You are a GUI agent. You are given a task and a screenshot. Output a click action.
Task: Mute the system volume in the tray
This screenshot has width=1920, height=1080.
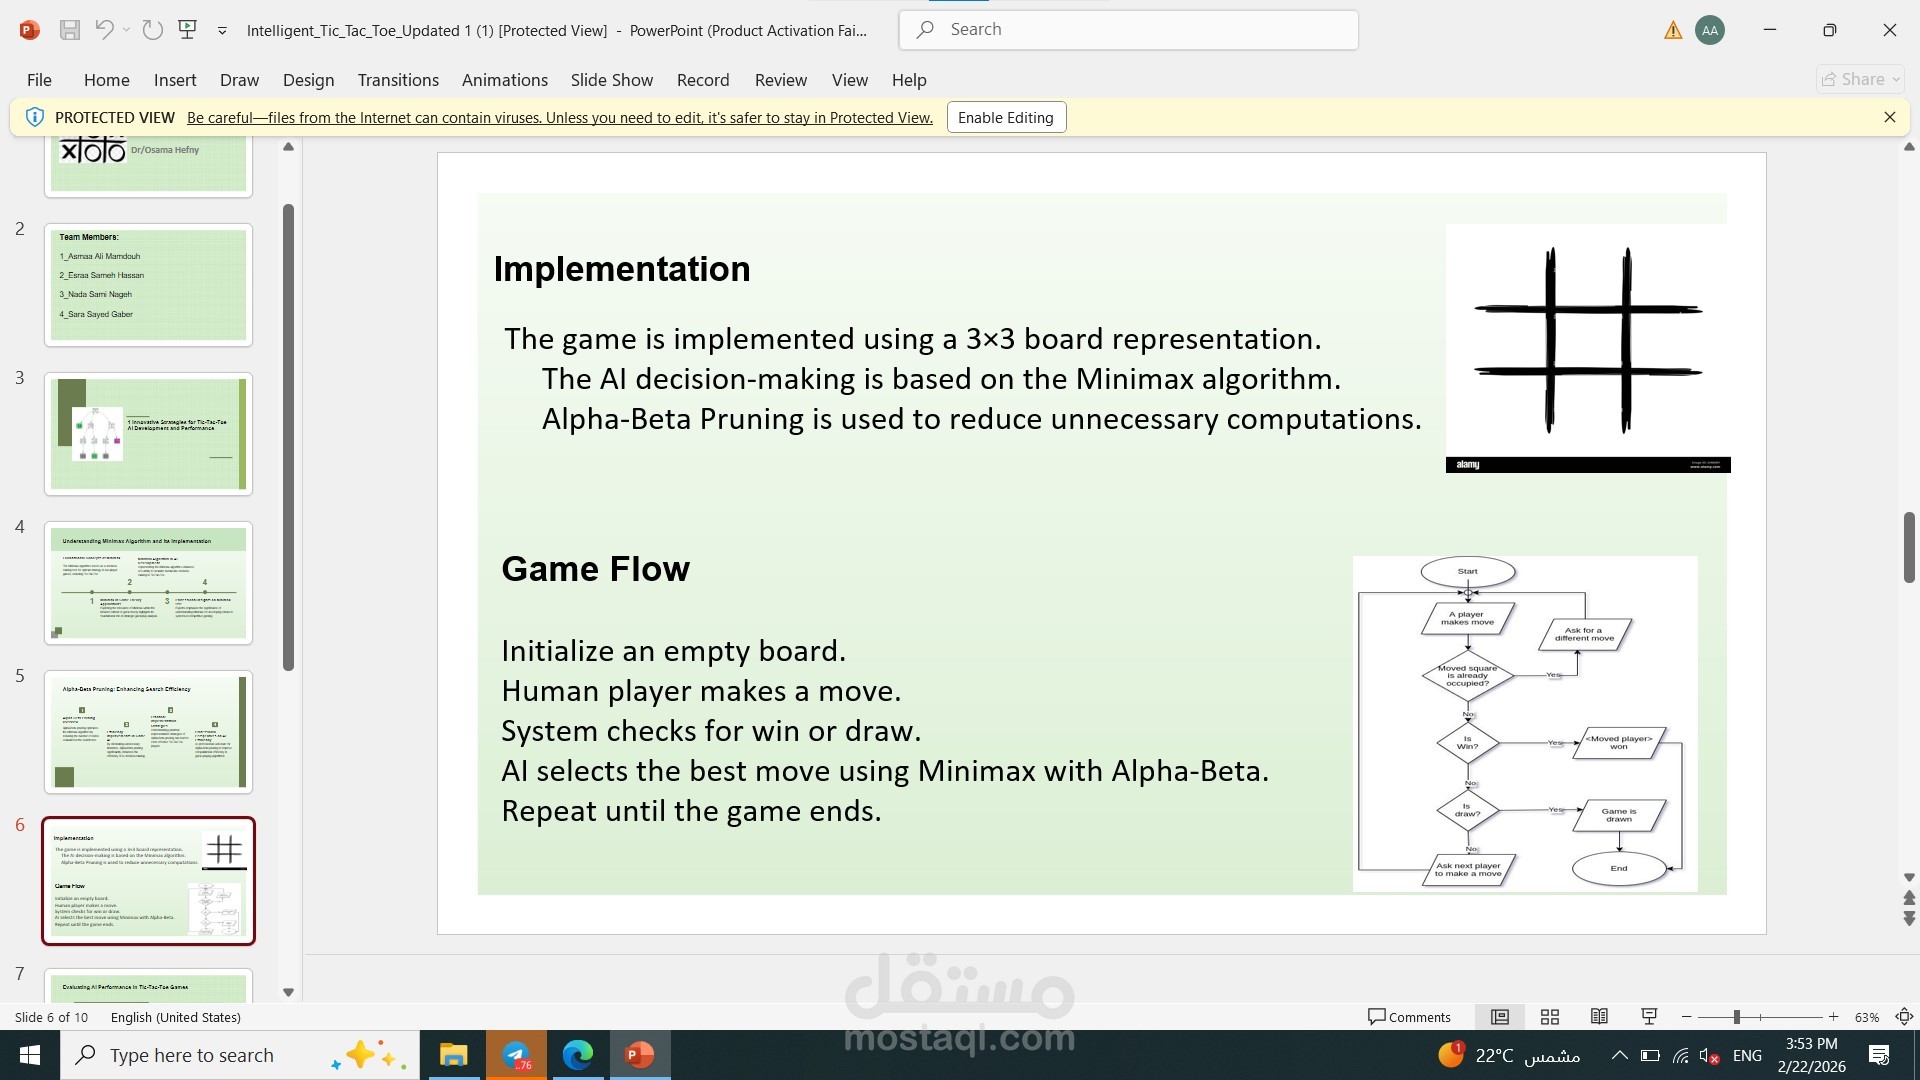(1711, 1054)
